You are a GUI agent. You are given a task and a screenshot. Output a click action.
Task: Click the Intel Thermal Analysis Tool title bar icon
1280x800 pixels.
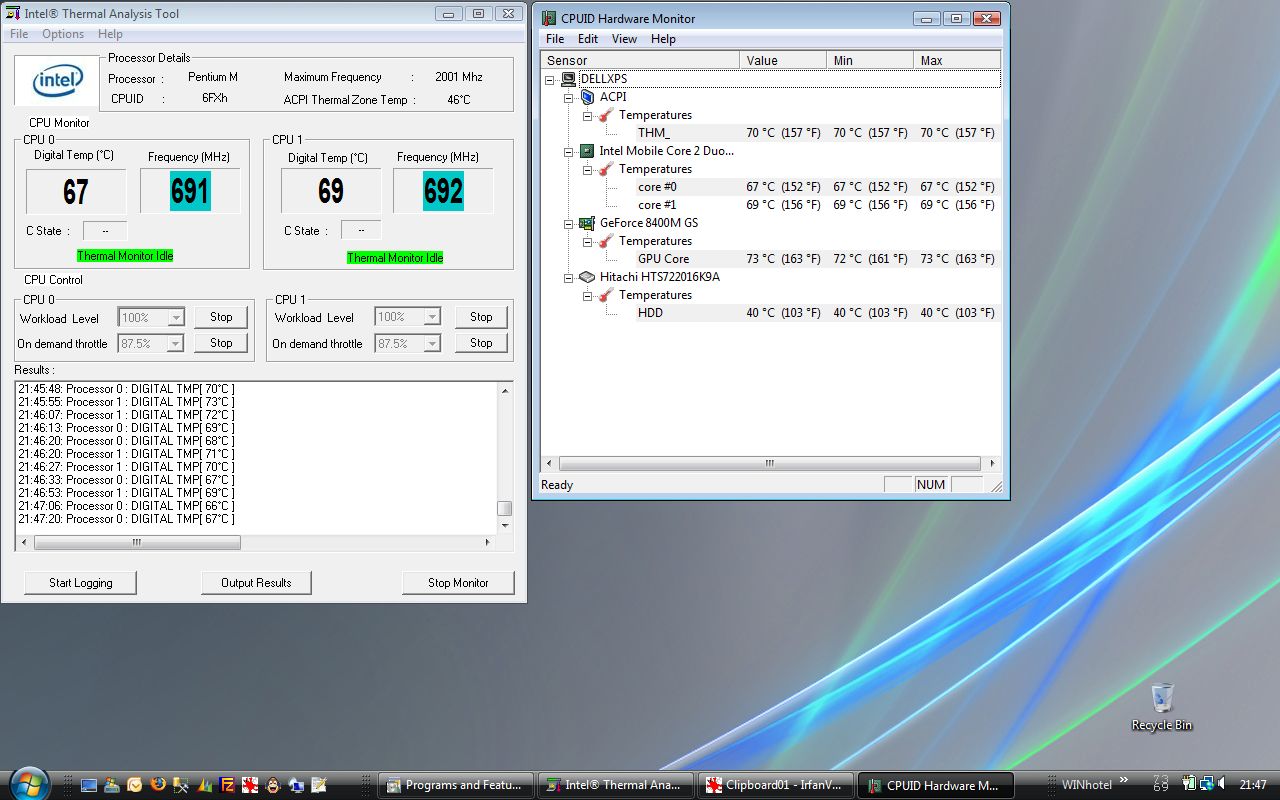click(13, 14)
